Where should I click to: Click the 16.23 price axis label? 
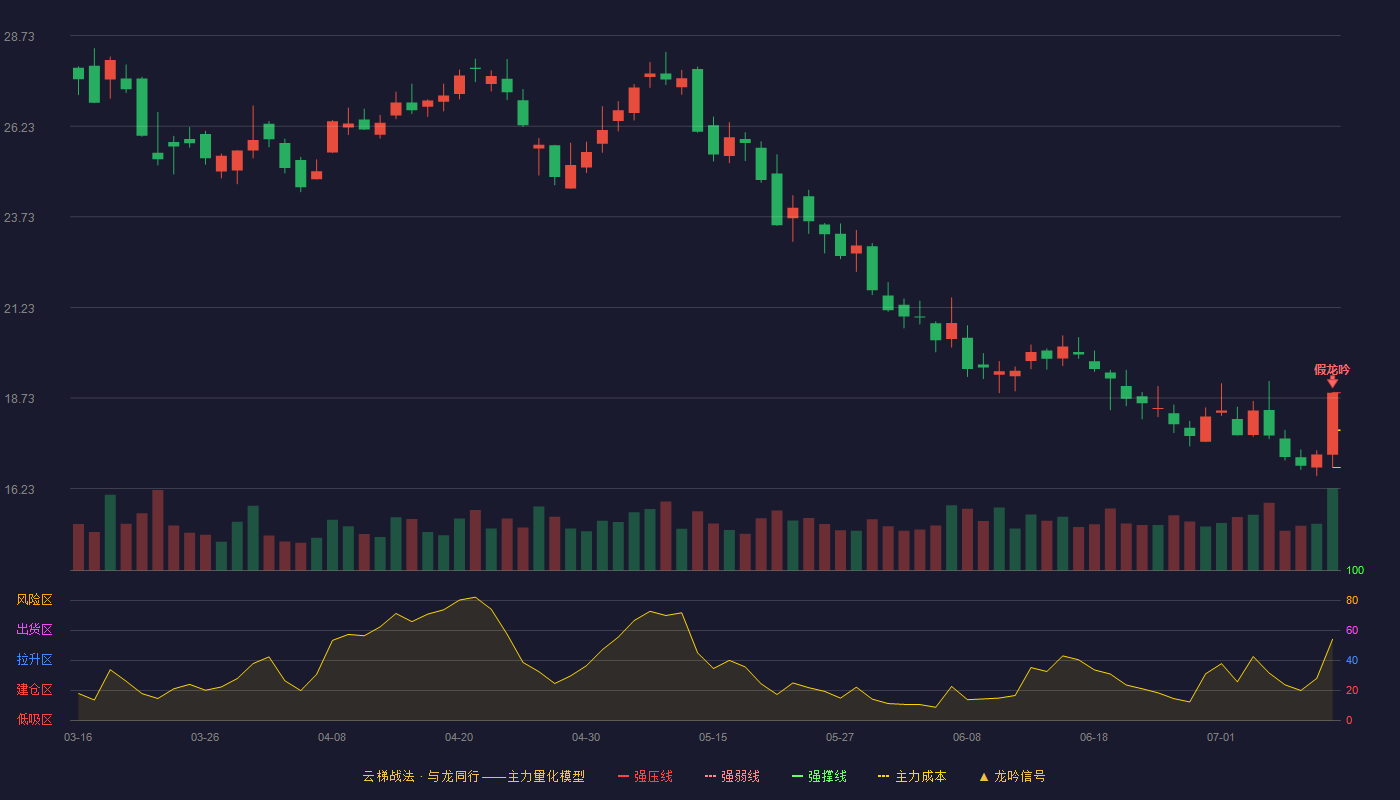(x=19, y=489)
